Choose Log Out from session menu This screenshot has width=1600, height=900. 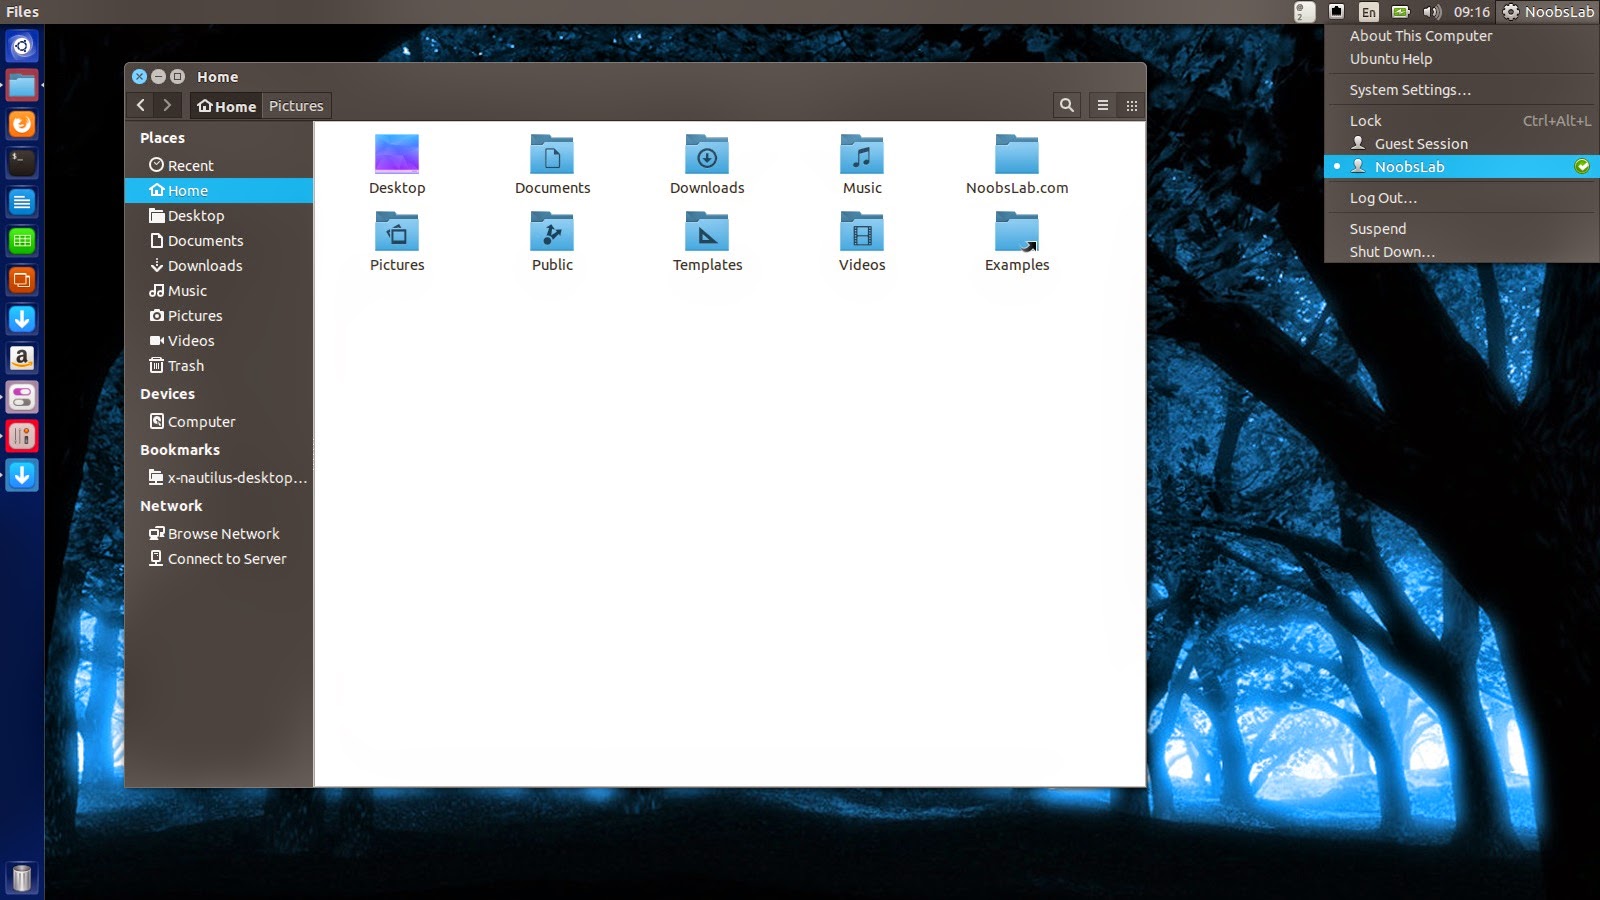tap(1462, 197)
